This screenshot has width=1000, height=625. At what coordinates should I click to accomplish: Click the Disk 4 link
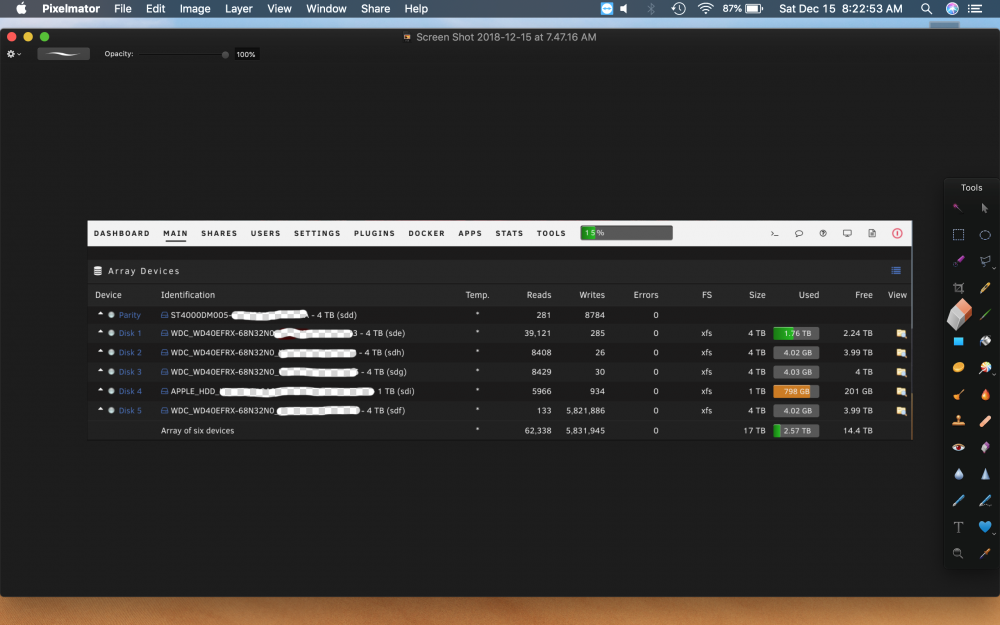pos(130,392)
